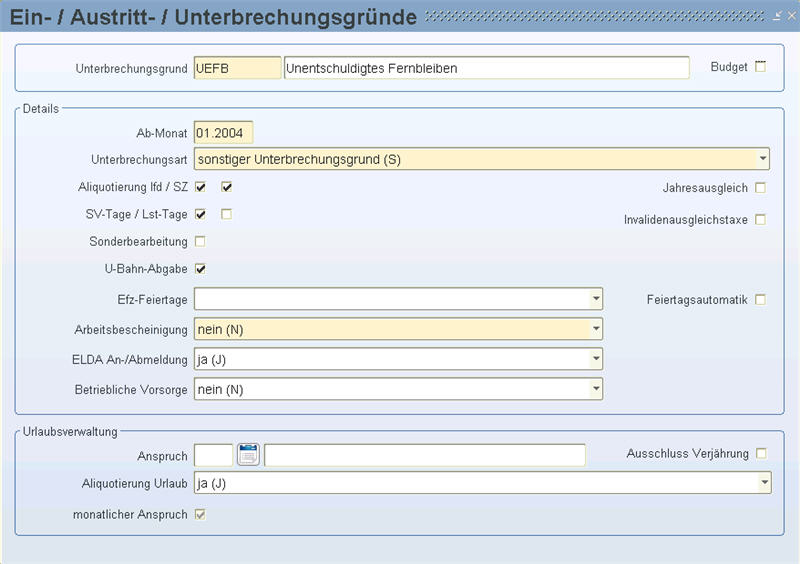Click the Unterbrechungsgrund code field UEFB
800x564 pixels.
pos(237,68)
